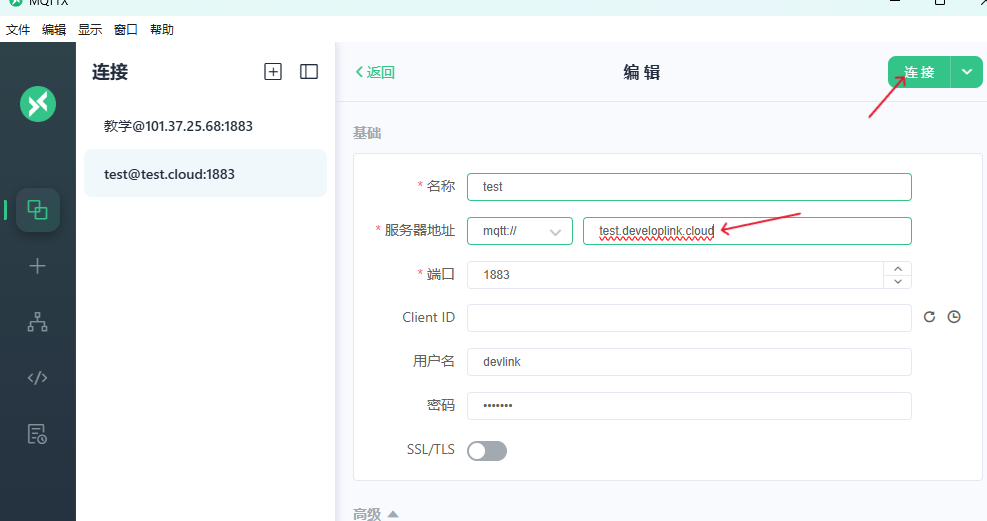
Task: Open the 帮助 menu
Action: click(162, 30)
